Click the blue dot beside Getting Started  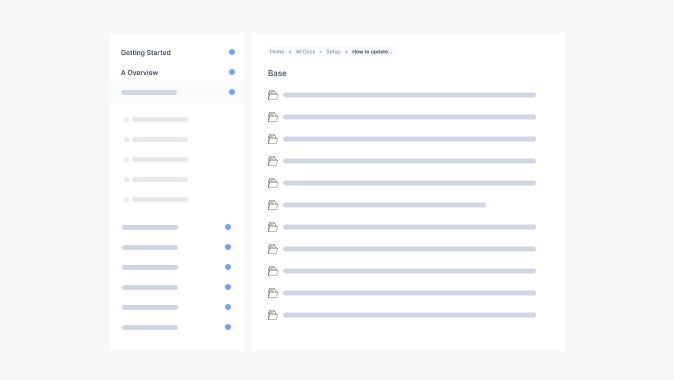232,52
